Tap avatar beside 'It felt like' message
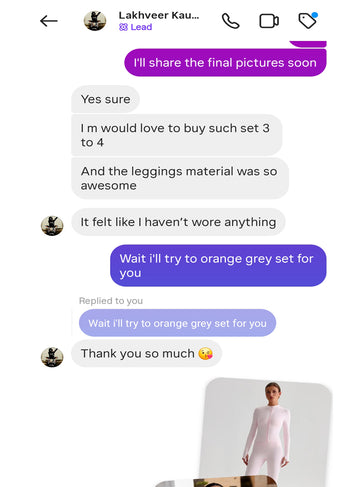This screenshot has width=360, height=487. click(52, 225)
